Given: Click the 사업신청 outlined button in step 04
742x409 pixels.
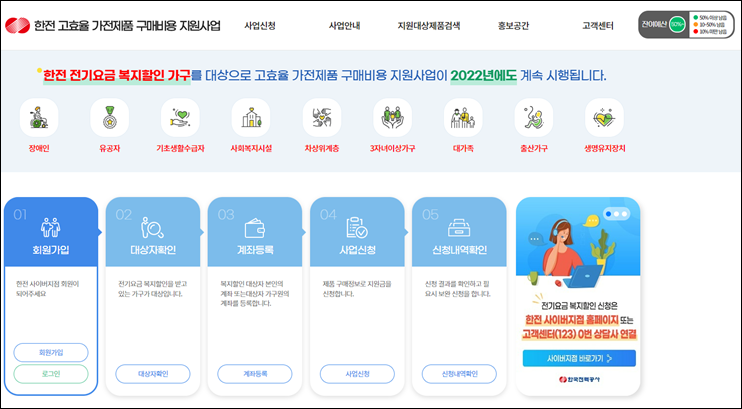Looking at the screenshot, I should click(x=357, y=374).
